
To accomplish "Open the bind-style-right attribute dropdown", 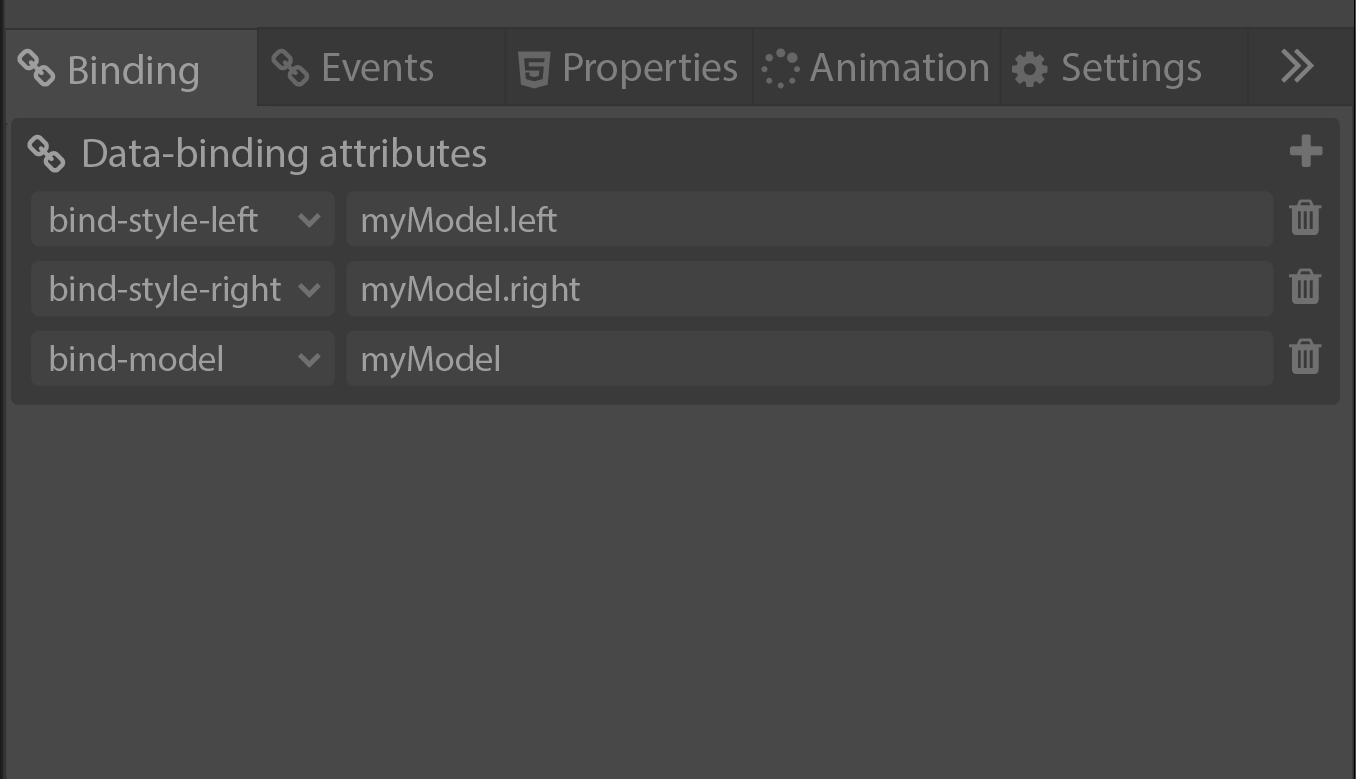I will tap(182, 289).
